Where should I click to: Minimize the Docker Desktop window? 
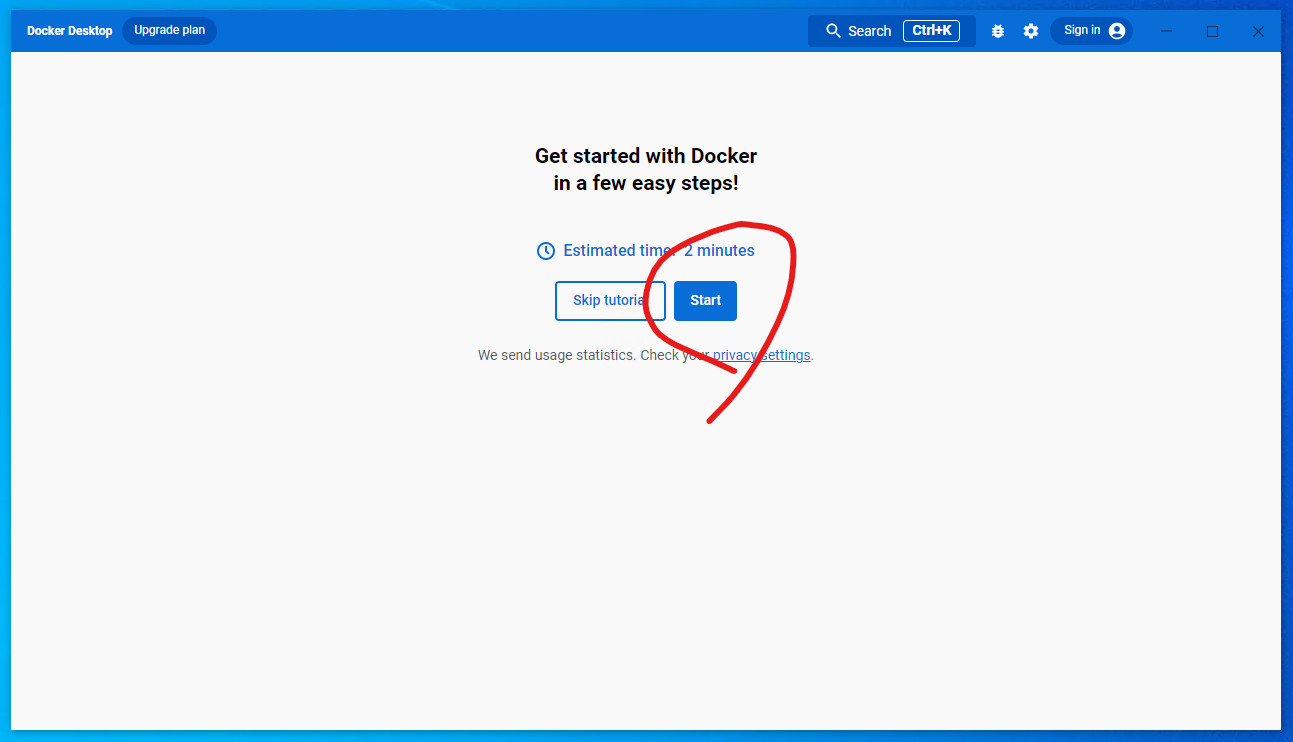click(x=1166, y=31)
